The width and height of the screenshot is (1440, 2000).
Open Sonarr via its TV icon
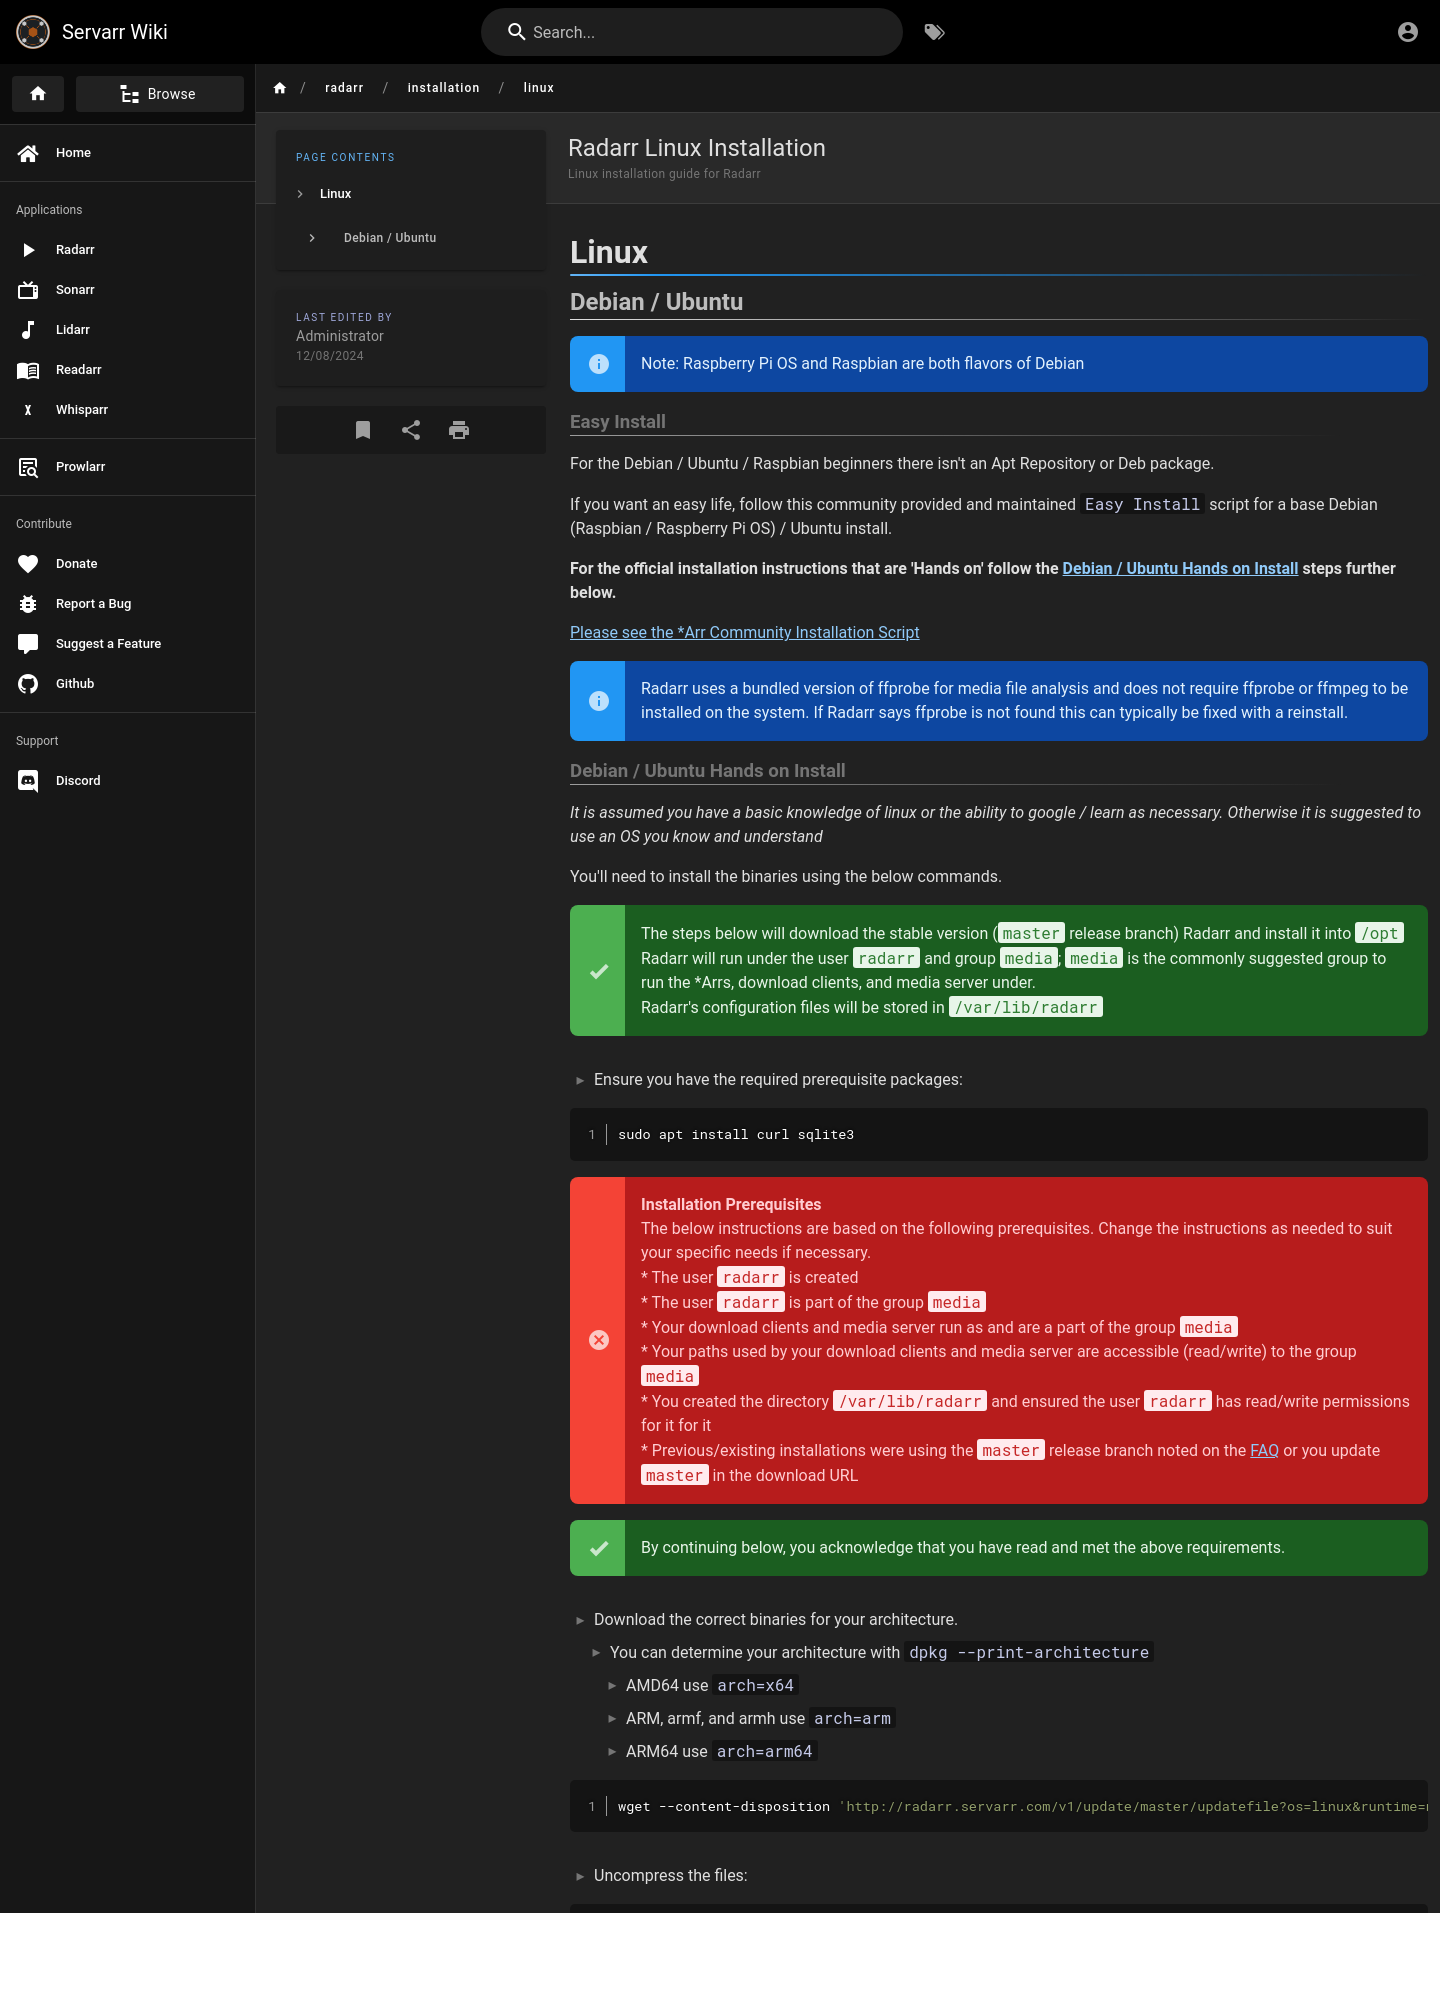28,290
